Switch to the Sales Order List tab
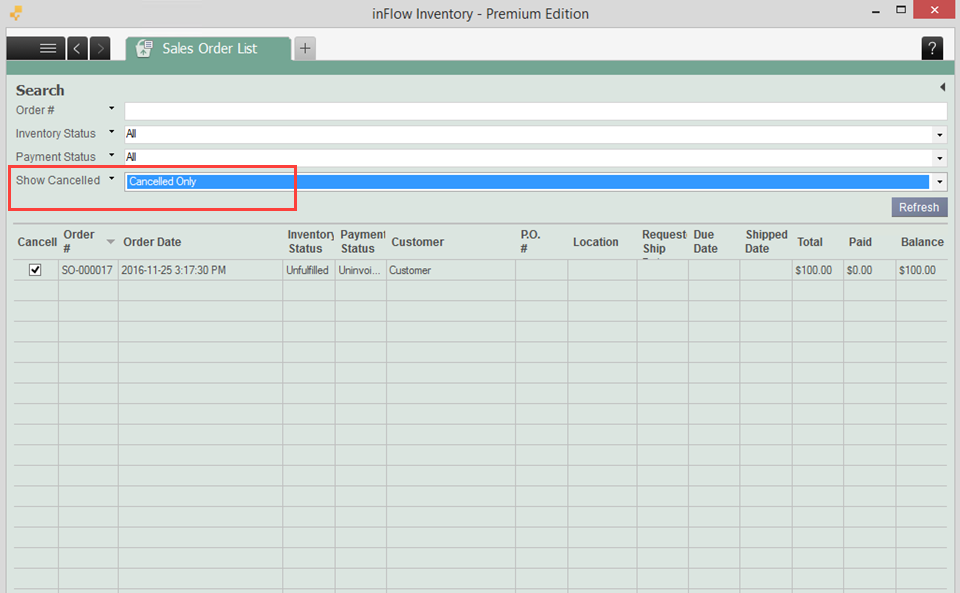 click(208, 48)
